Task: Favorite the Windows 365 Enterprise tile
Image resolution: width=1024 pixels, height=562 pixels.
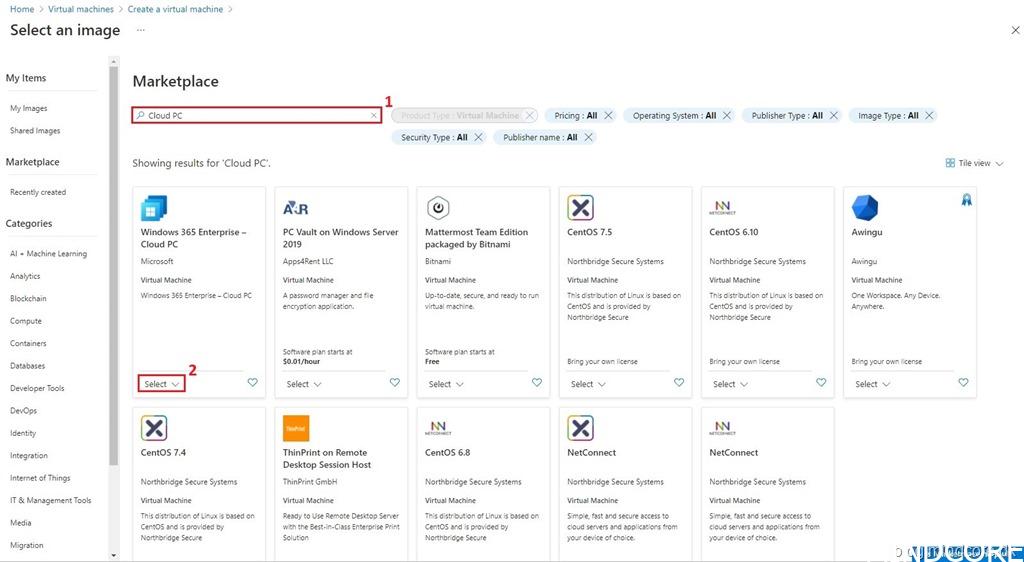Action: [252, 383]
